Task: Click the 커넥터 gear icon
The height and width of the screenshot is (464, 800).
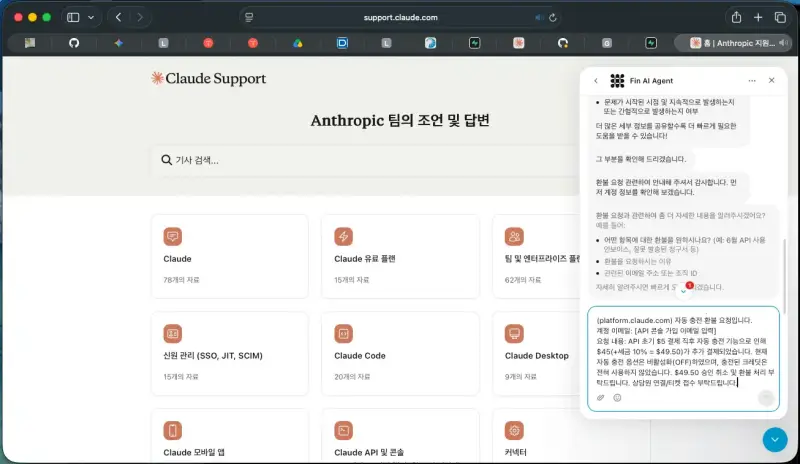Action: pos(514,430)
